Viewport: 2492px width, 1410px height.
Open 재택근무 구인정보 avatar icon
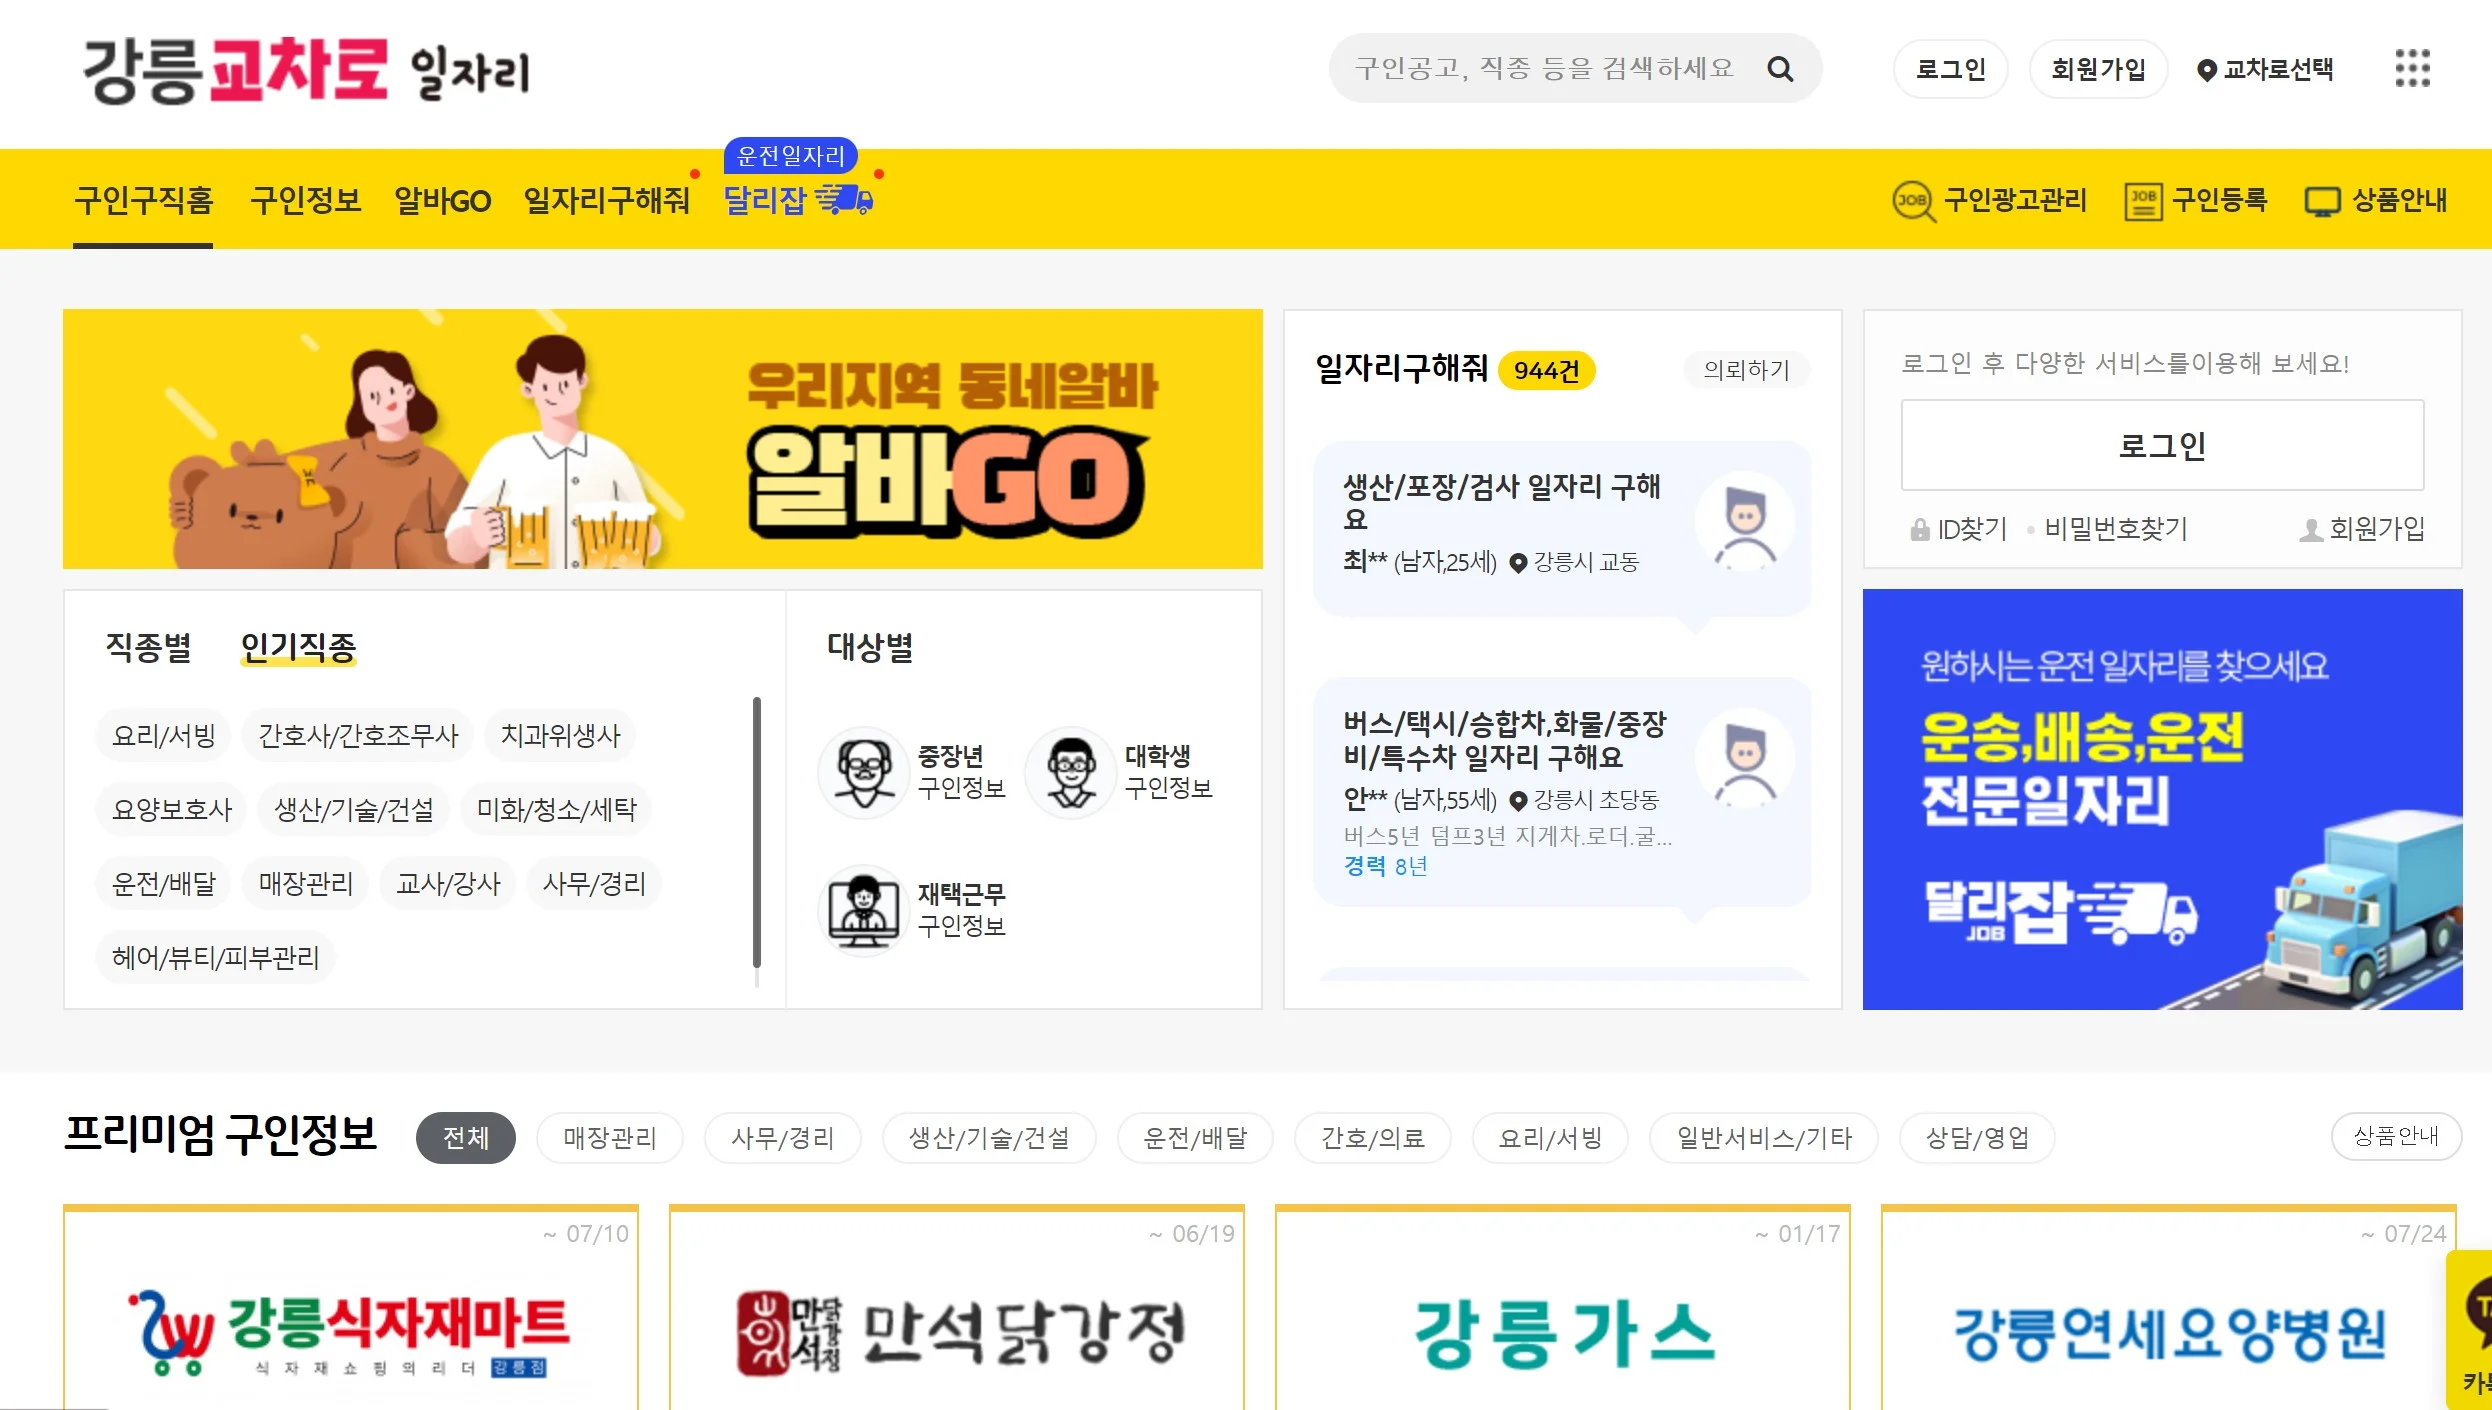pos(864,910)
